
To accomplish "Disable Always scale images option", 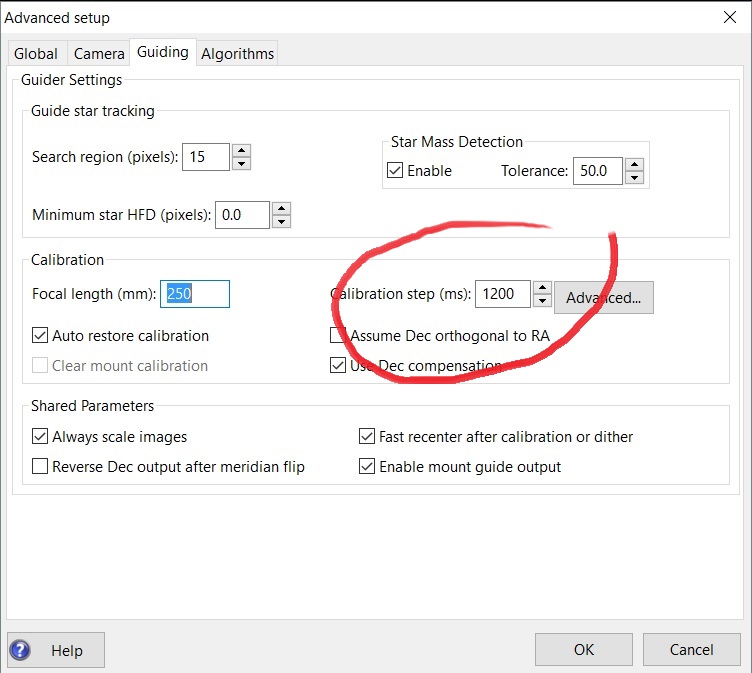I will pos(40,437).
